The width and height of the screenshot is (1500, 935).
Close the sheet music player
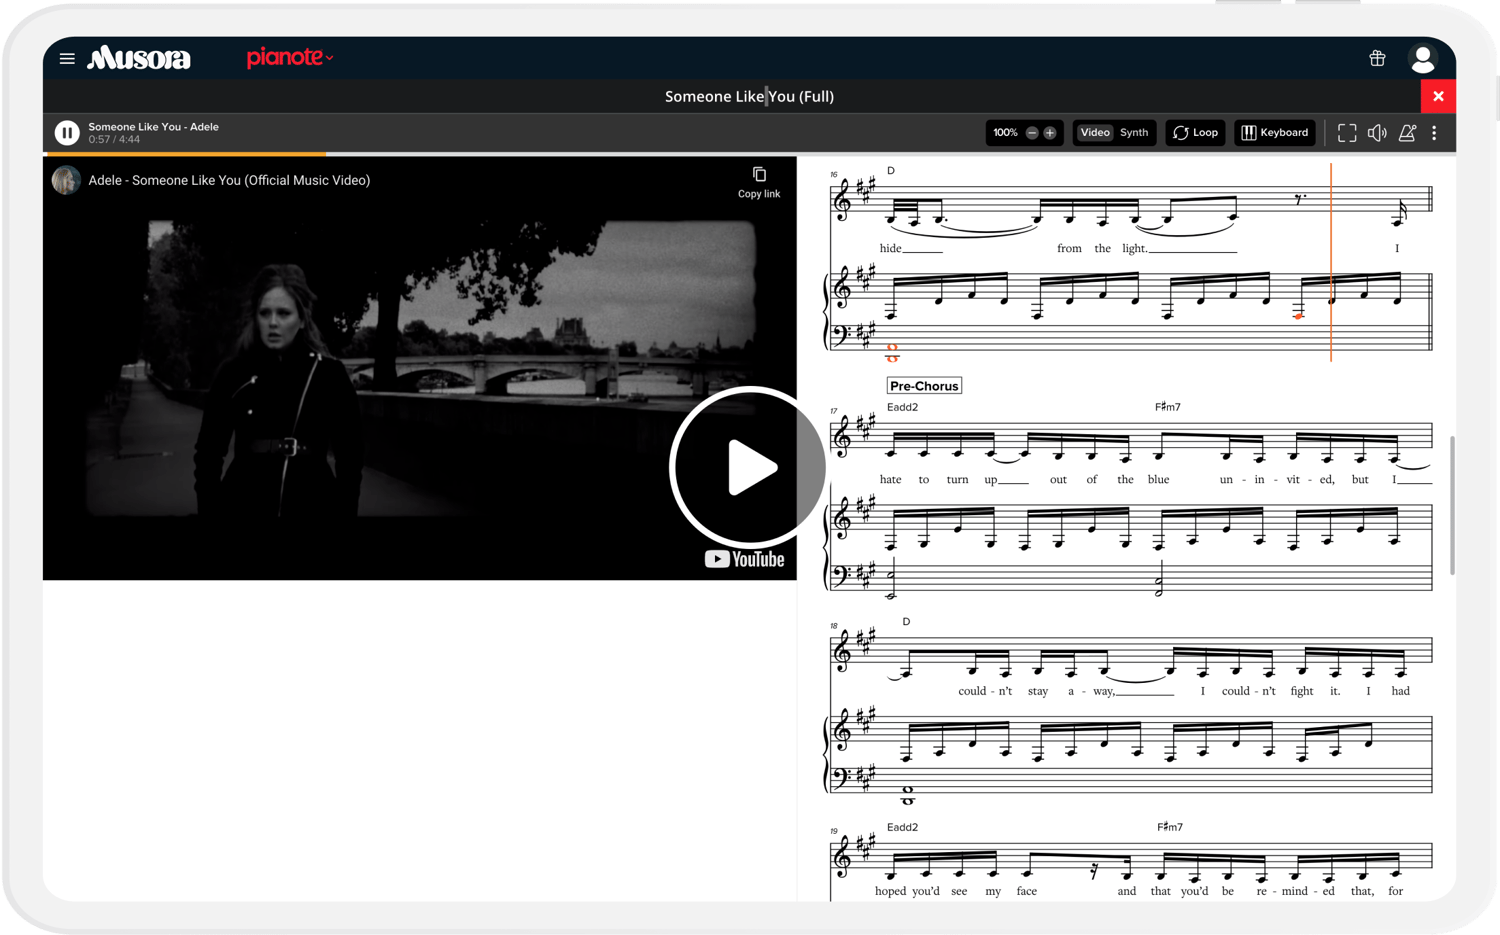tap(1438, 96)
